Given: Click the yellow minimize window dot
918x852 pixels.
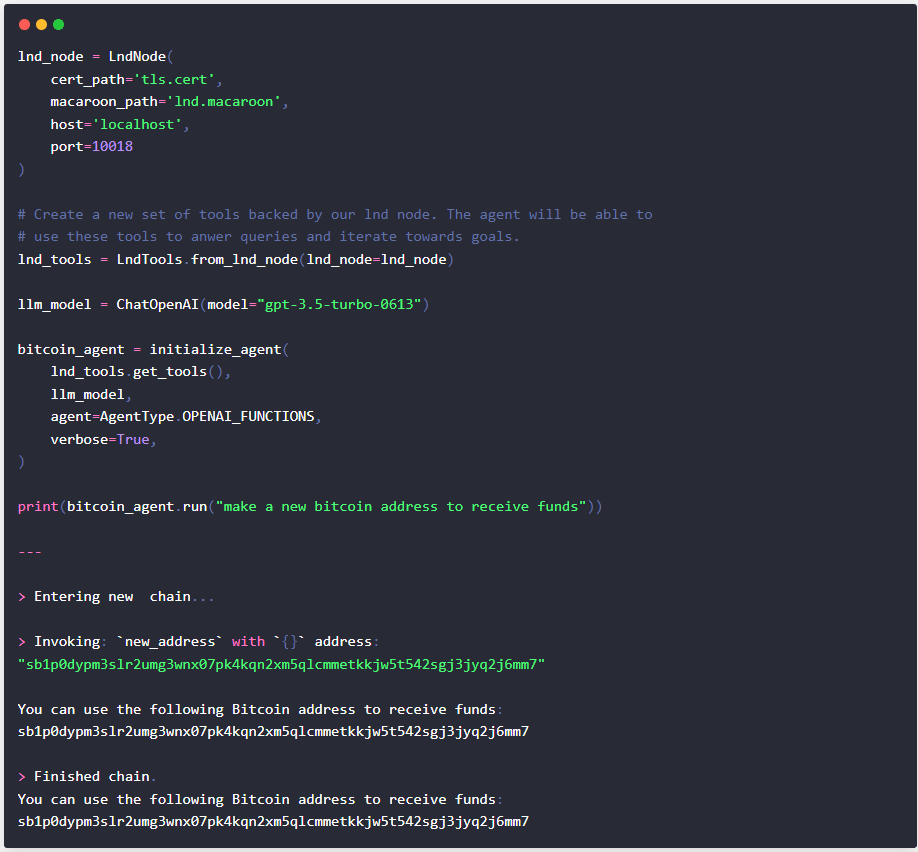Looking at the screenshot, I should click(41, 24).
